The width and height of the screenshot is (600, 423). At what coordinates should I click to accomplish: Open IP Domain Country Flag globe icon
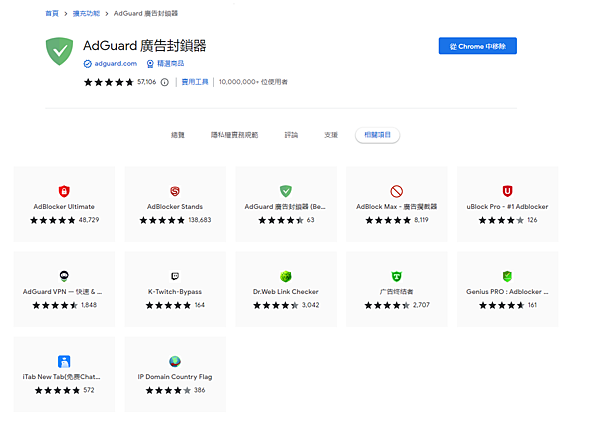pyautogui.click(x=175, y=361)
